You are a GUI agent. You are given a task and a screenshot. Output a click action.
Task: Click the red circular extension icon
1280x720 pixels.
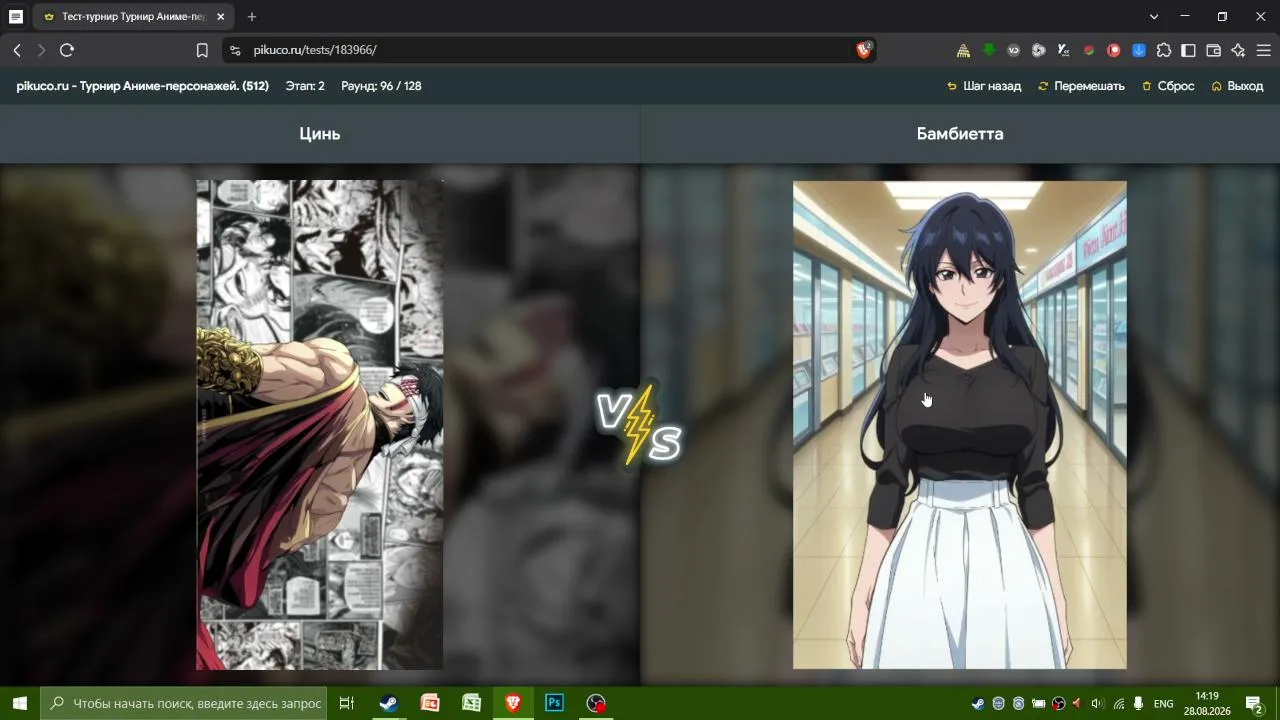[1113, 50]
